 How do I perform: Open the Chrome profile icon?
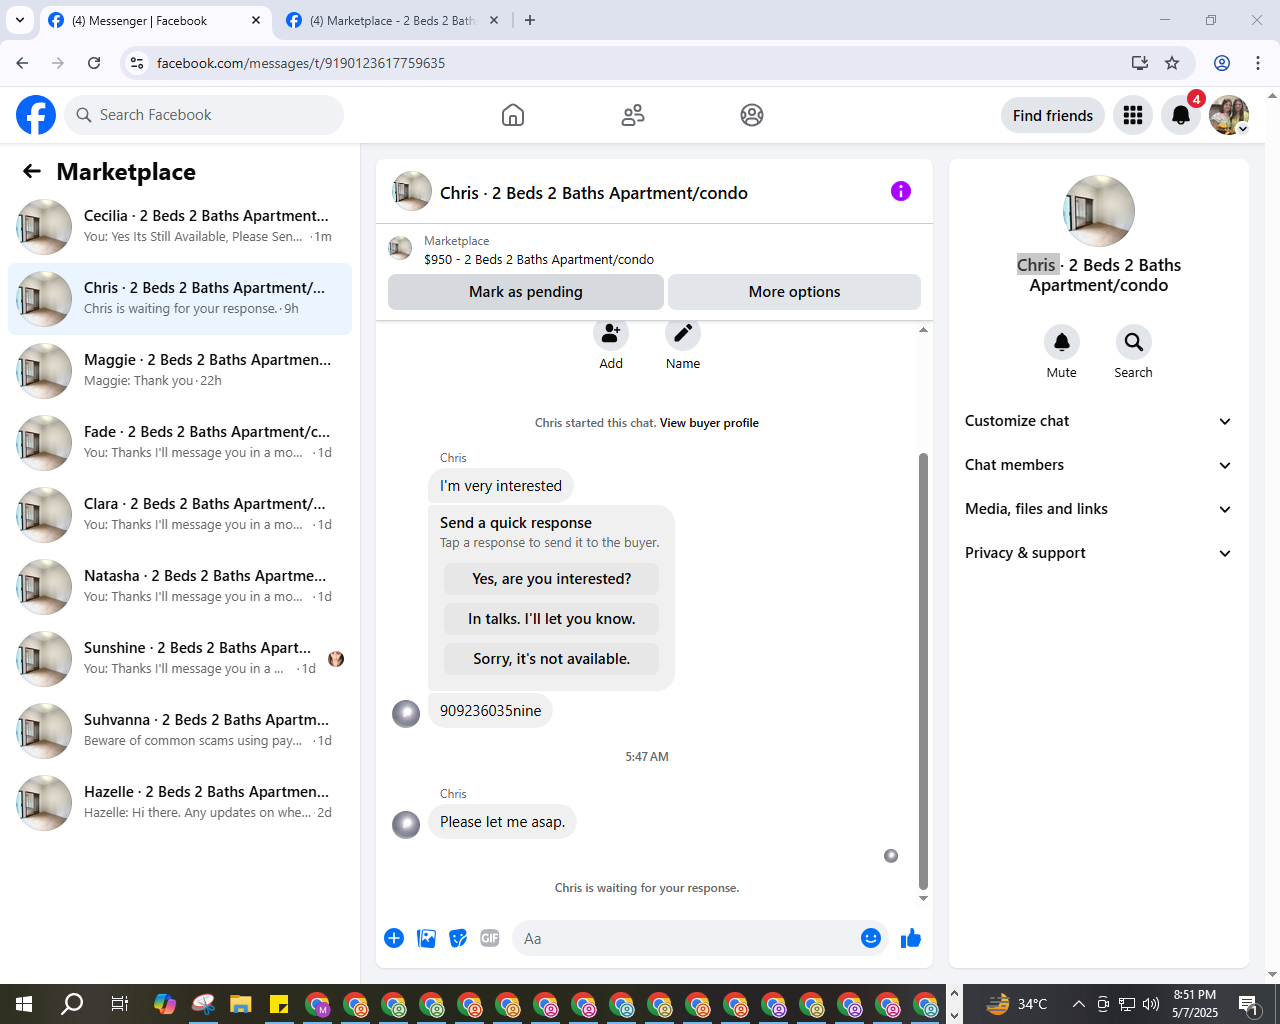[x=1222, y=63]
